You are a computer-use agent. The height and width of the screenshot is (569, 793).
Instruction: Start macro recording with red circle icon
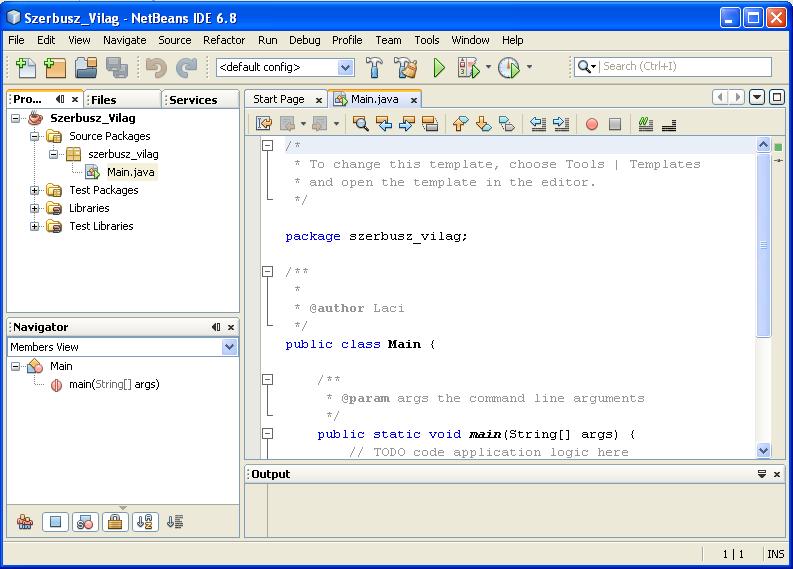point(591,124)
